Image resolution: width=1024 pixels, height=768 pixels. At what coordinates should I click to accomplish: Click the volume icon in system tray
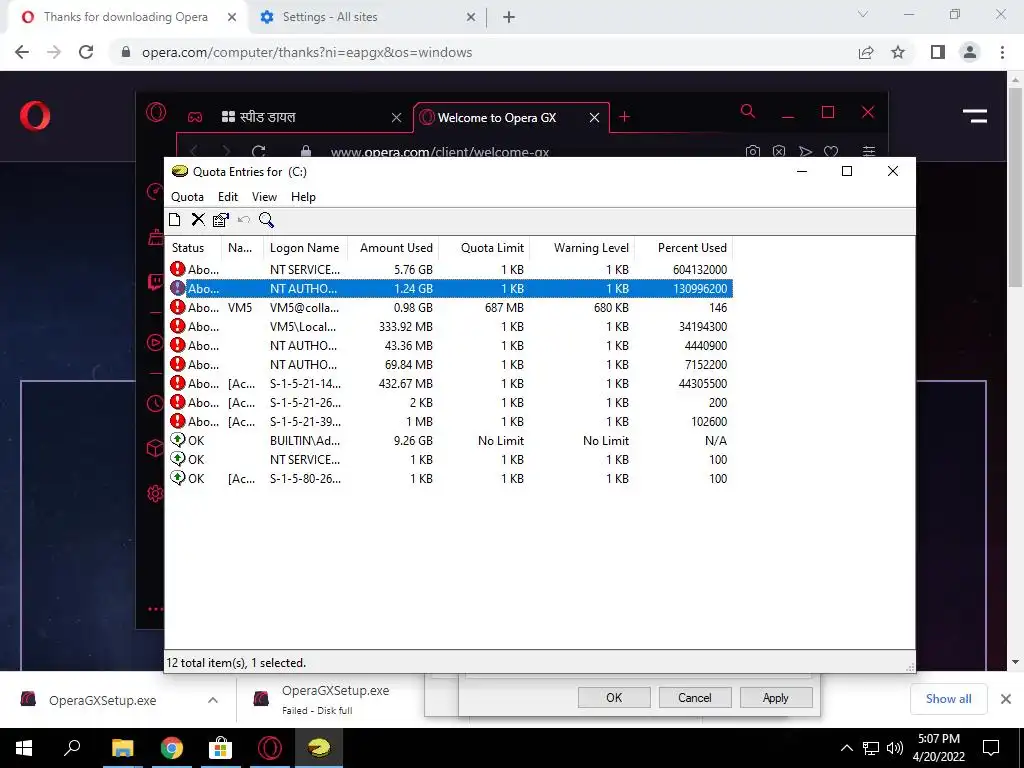[894, 748]
